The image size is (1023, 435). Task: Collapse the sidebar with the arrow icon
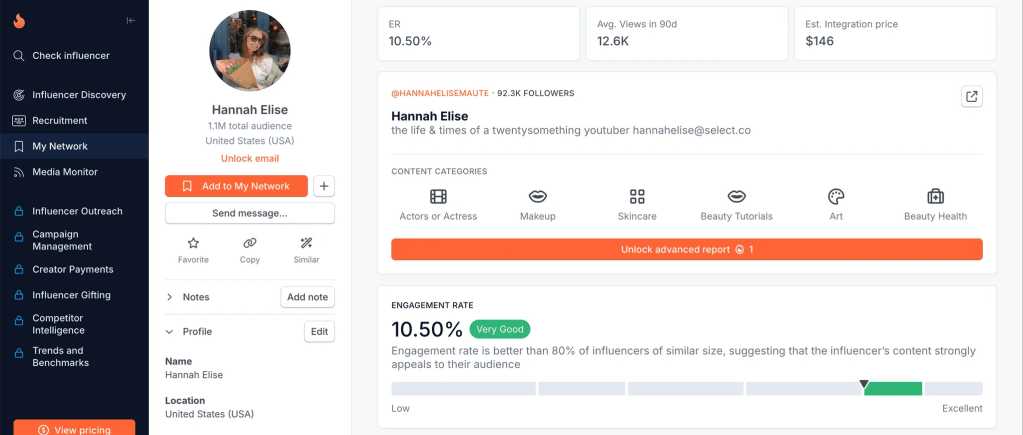131,21
